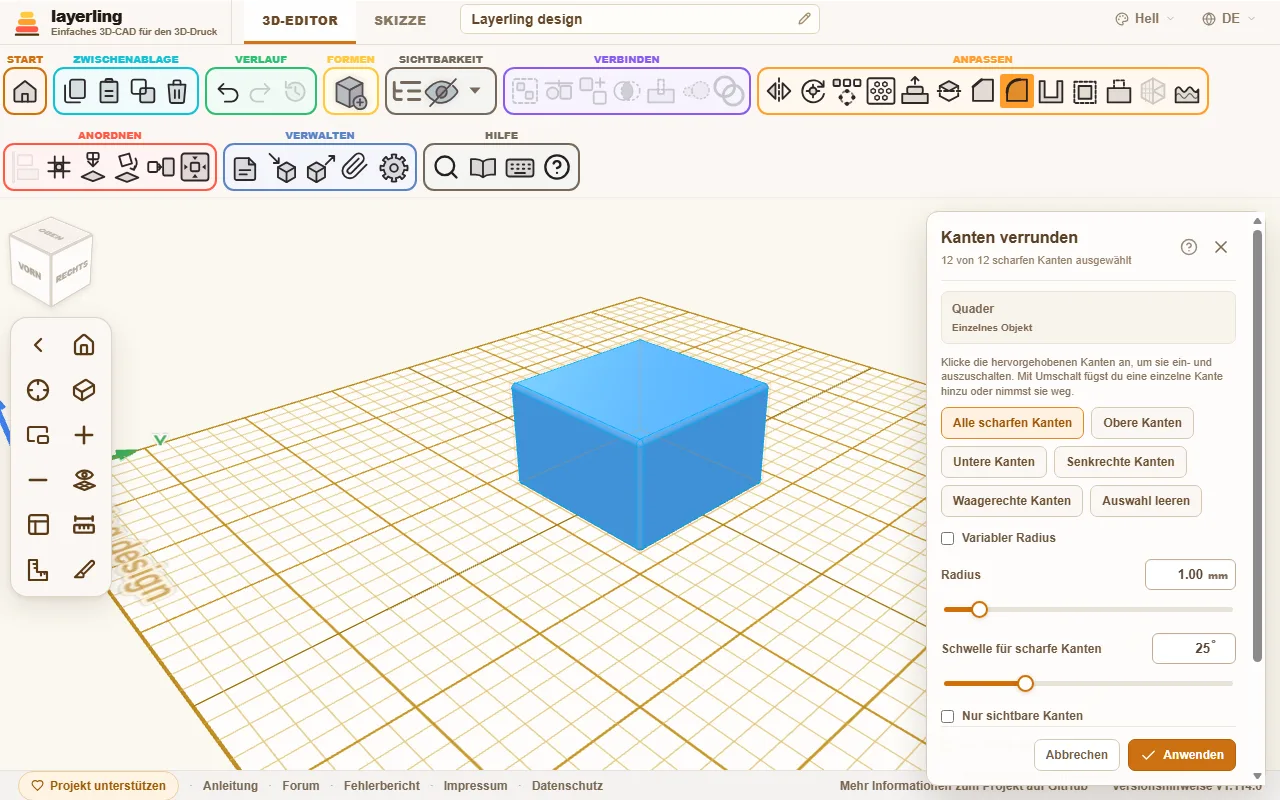Image resolution: width=1280 pixels, height=800 pixels.
Task: Edit the design name with pencil icon
Action: pyautogui.click(x=805, y=19)
